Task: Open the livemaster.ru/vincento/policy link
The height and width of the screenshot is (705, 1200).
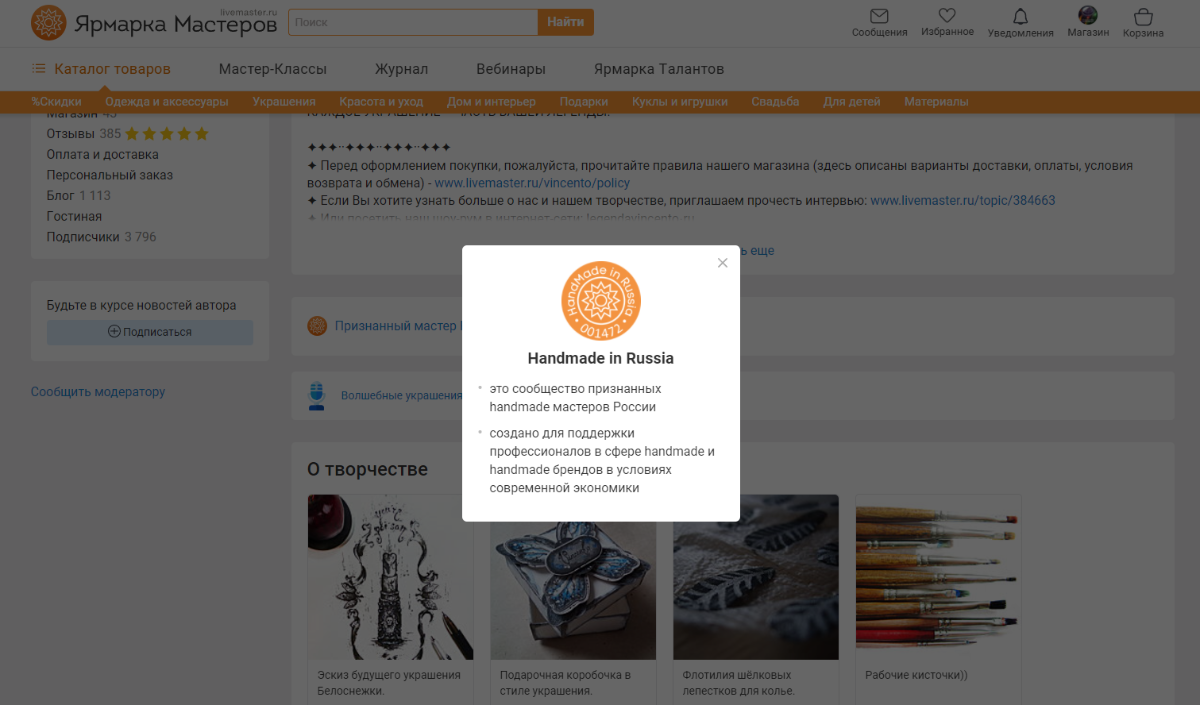Action: tap(532, 184)
